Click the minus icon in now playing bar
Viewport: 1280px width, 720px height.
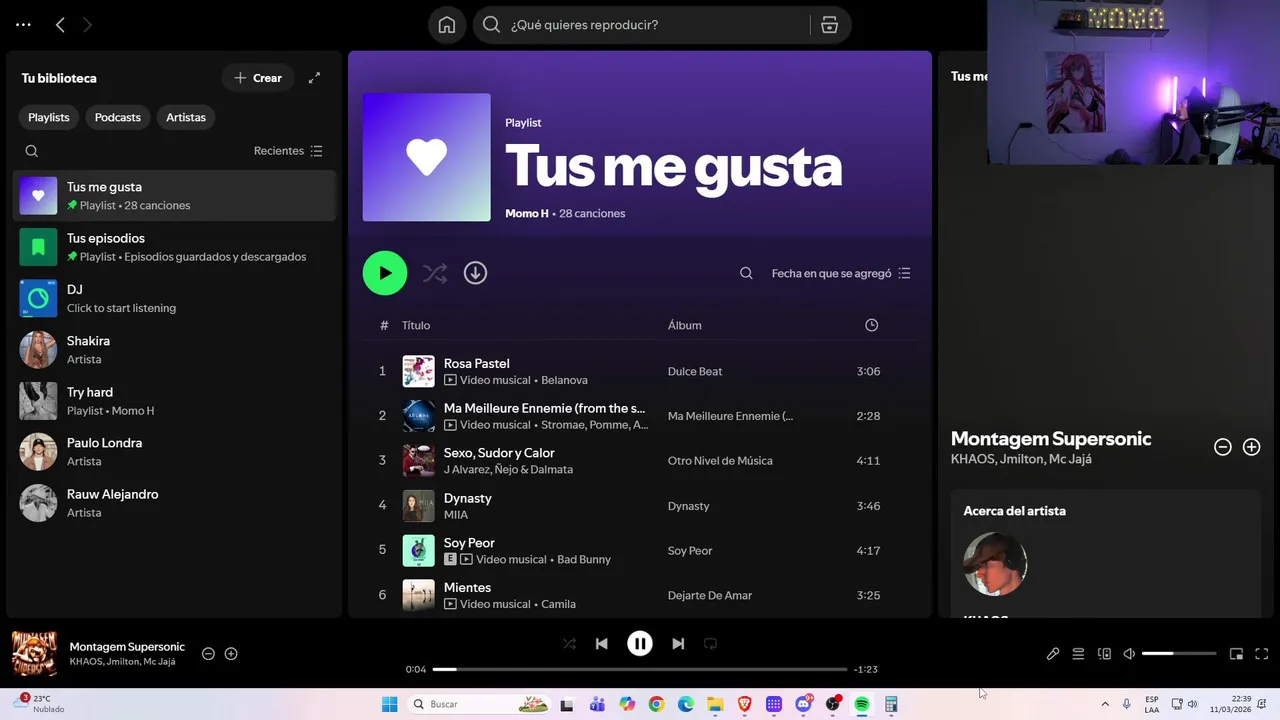[208, 654]
